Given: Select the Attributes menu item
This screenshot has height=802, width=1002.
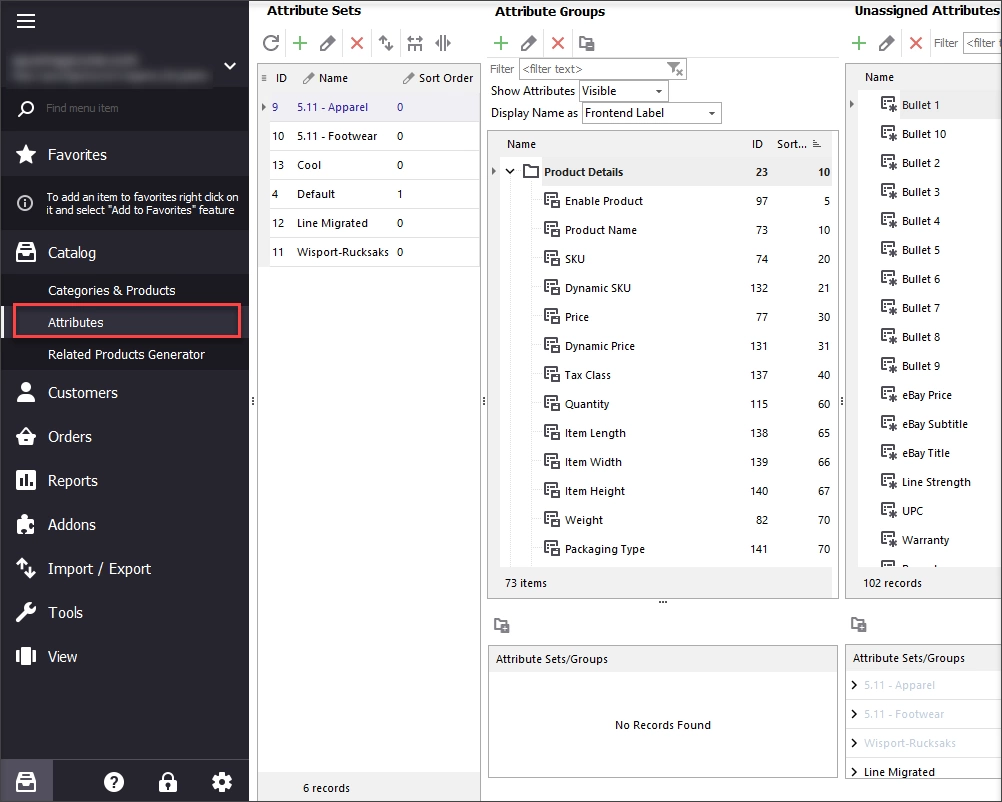Looking at the screenshot, I should [x=127, y=321].
